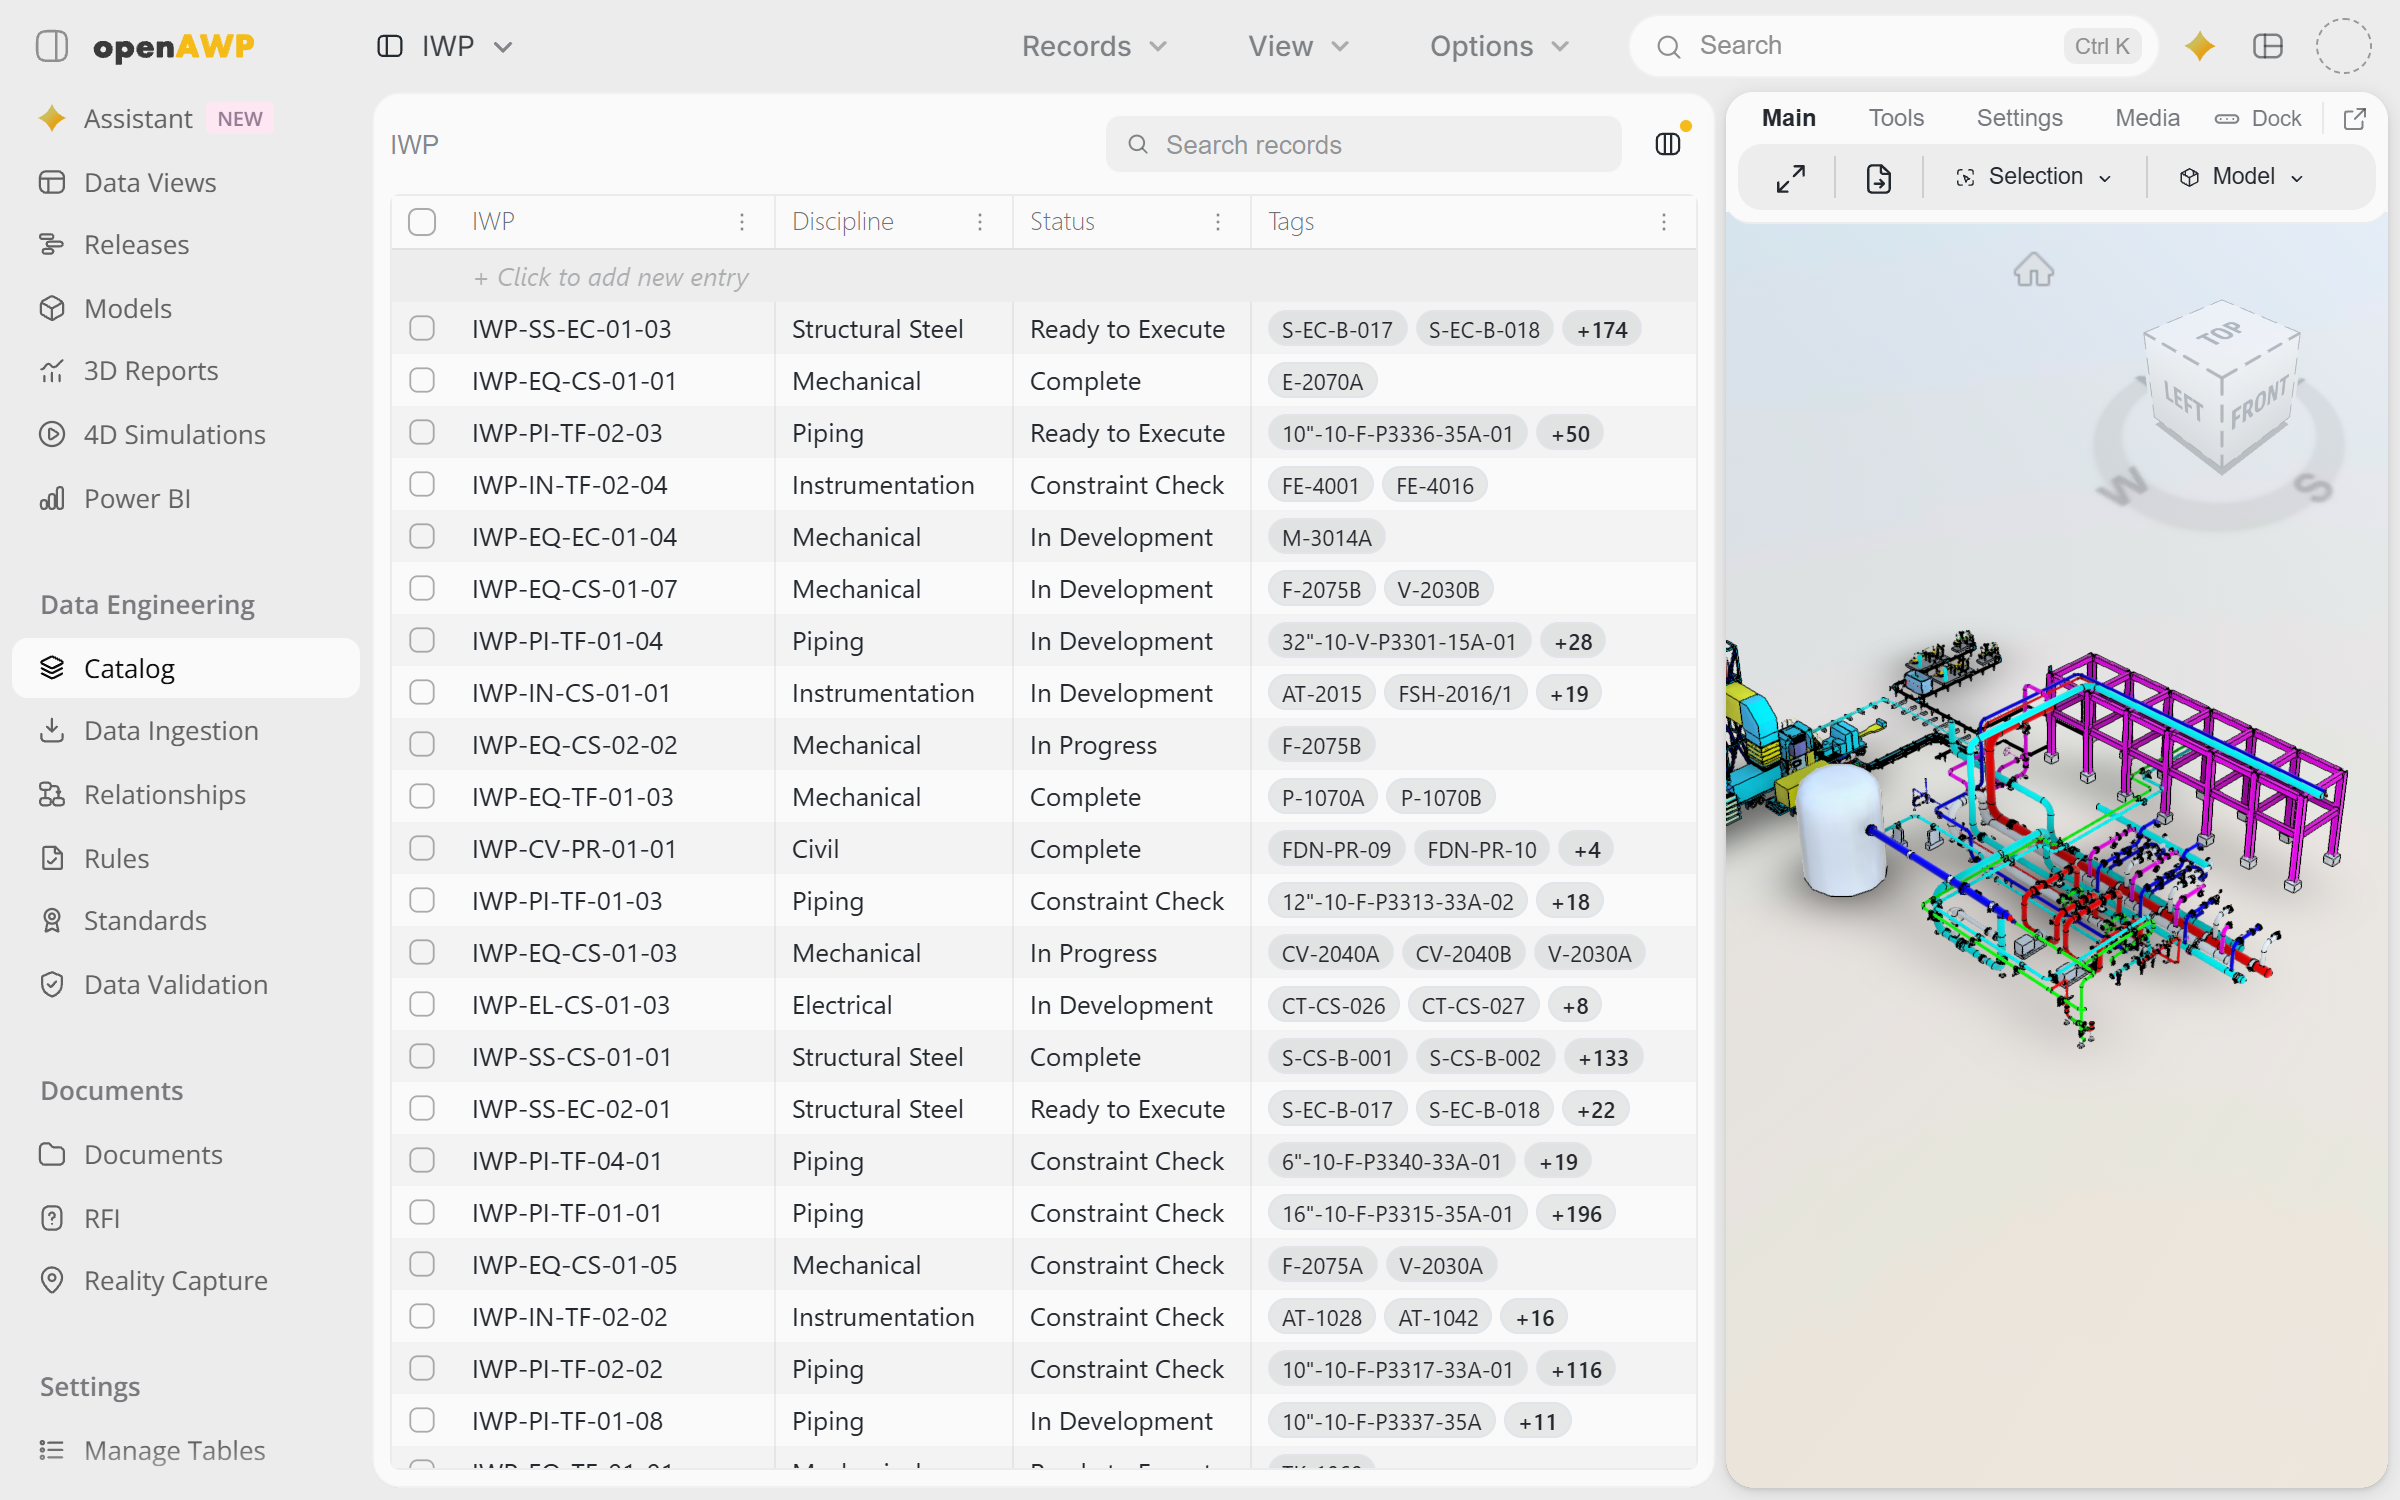Open the IWP column options menu
This screenshot has height=1500, width=2400.
742,222
